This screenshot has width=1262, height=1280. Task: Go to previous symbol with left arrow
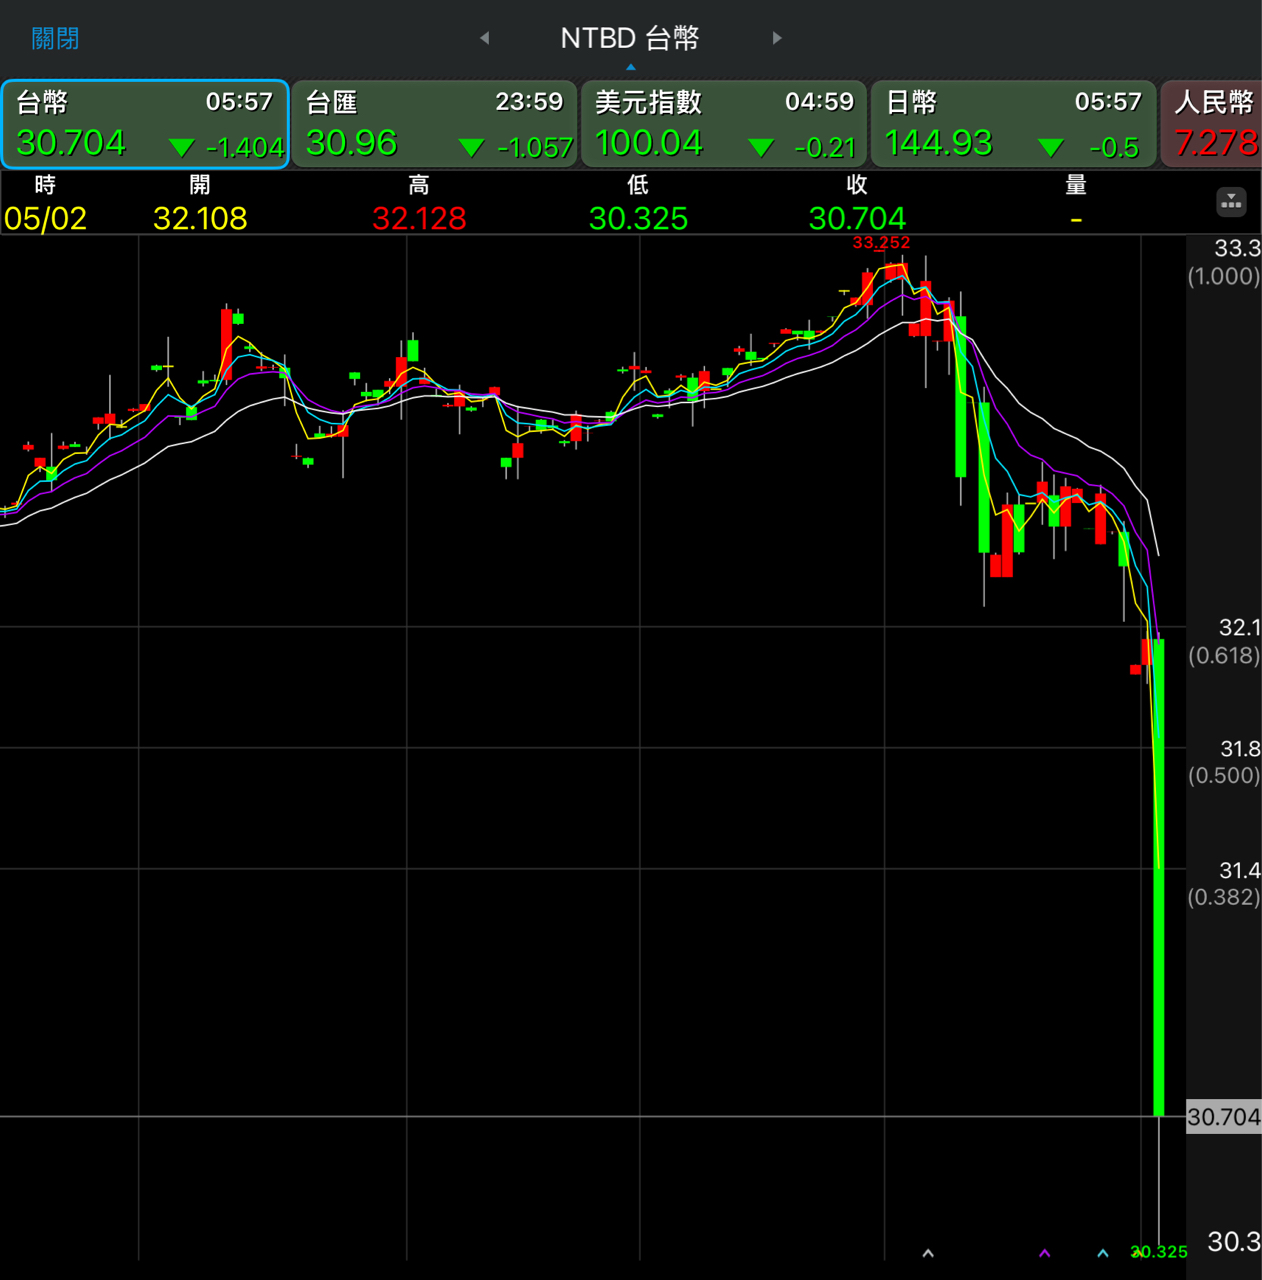(485, 38)
